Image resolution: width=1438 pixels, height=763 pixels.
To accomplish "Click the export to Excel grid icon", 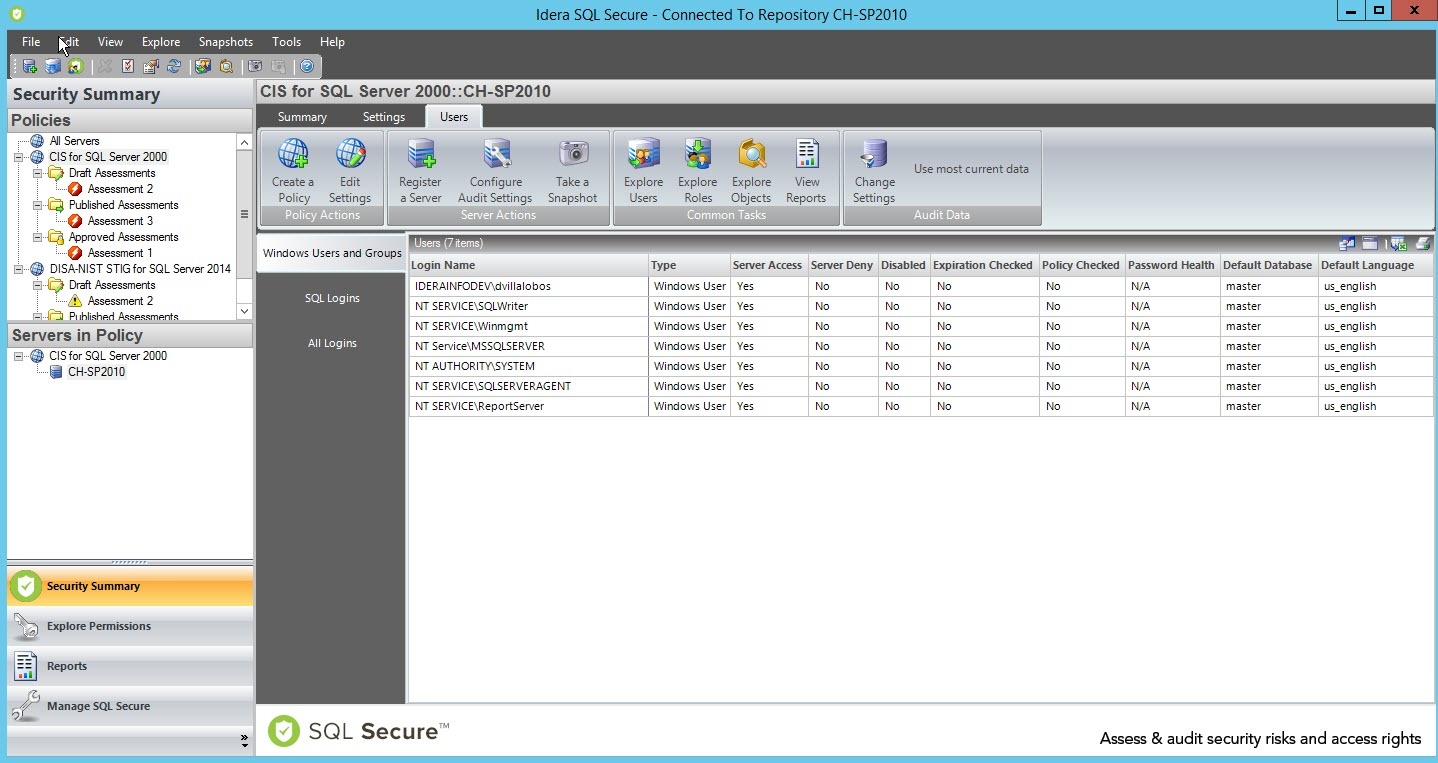I will click(1398, 243).
